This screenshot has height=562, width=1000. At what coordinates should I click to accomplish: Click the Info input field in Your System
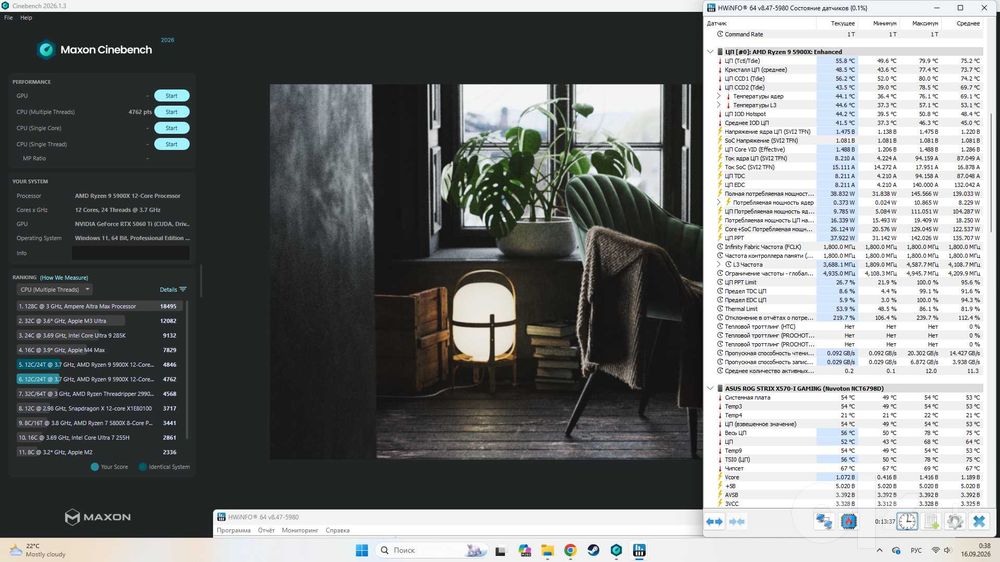(x=131, y=253)
